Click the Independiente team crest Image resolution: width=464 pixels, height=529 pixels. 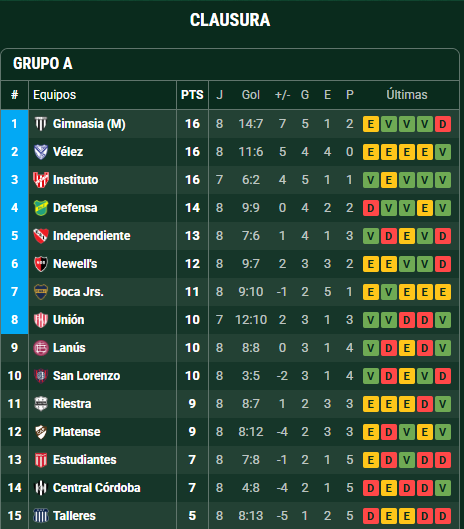(x=41, y=236)
